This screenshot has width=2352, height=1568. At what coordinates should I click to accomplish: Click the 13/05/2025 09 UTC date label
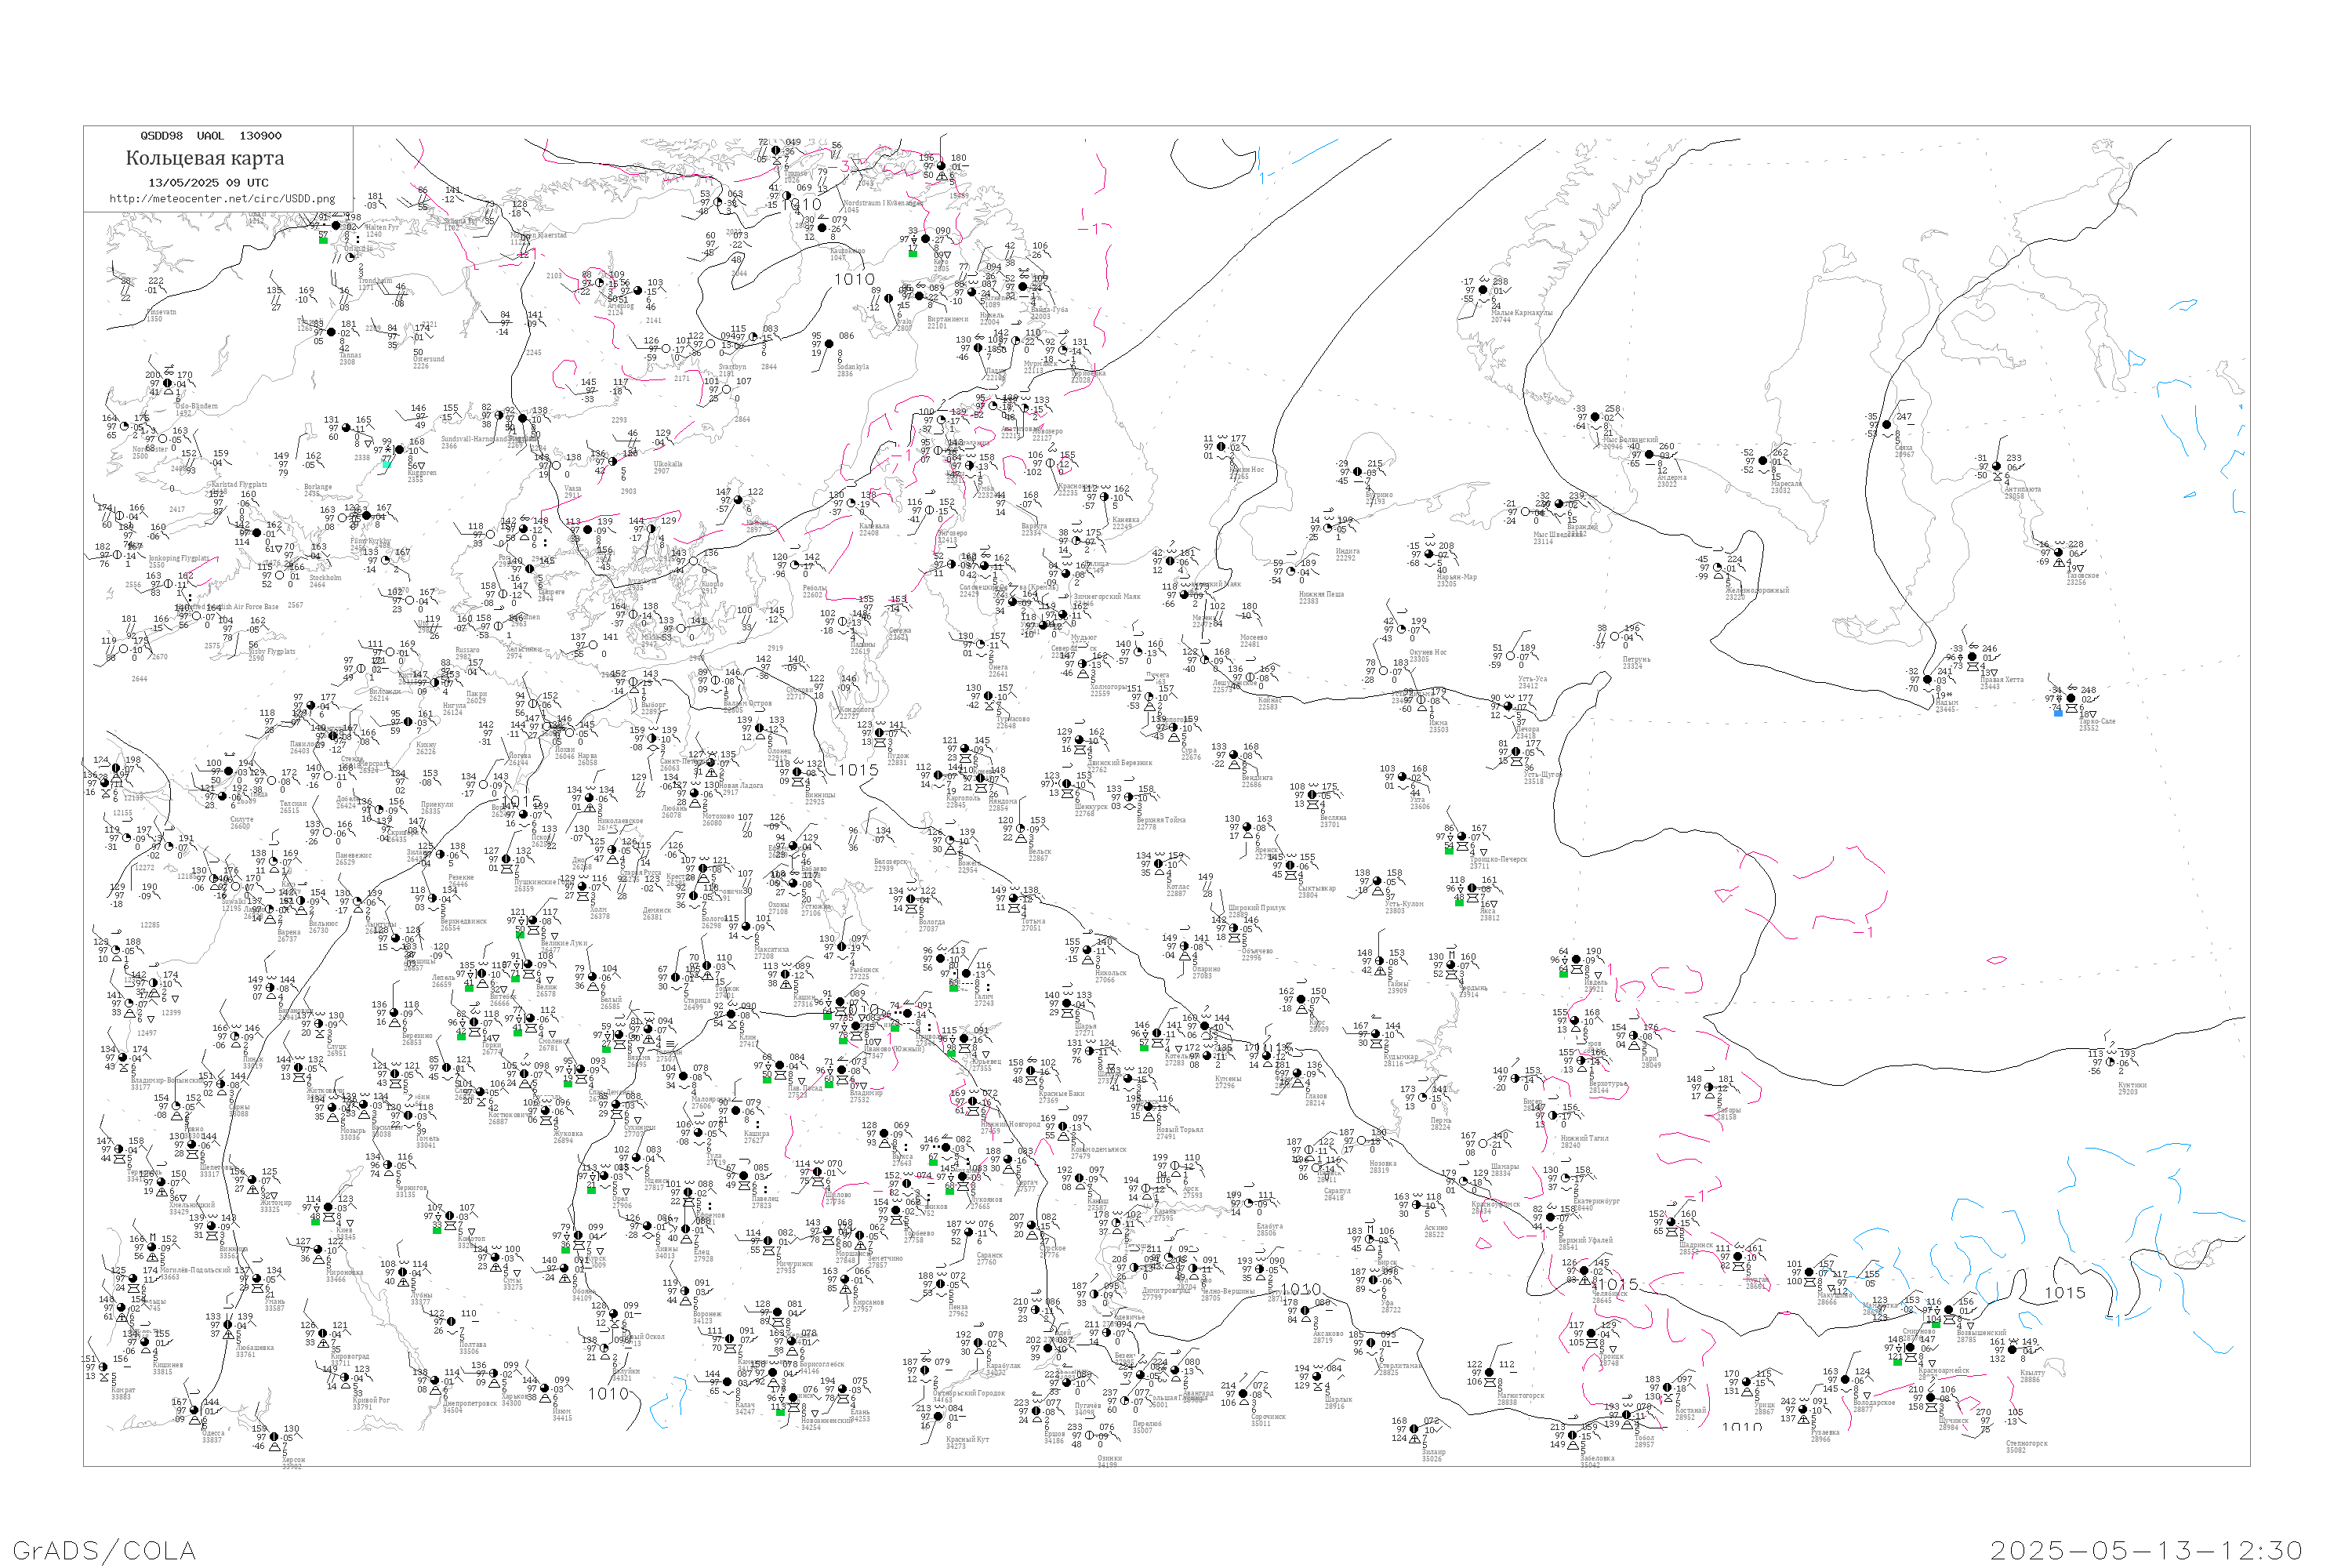click(x=208, y=183)
